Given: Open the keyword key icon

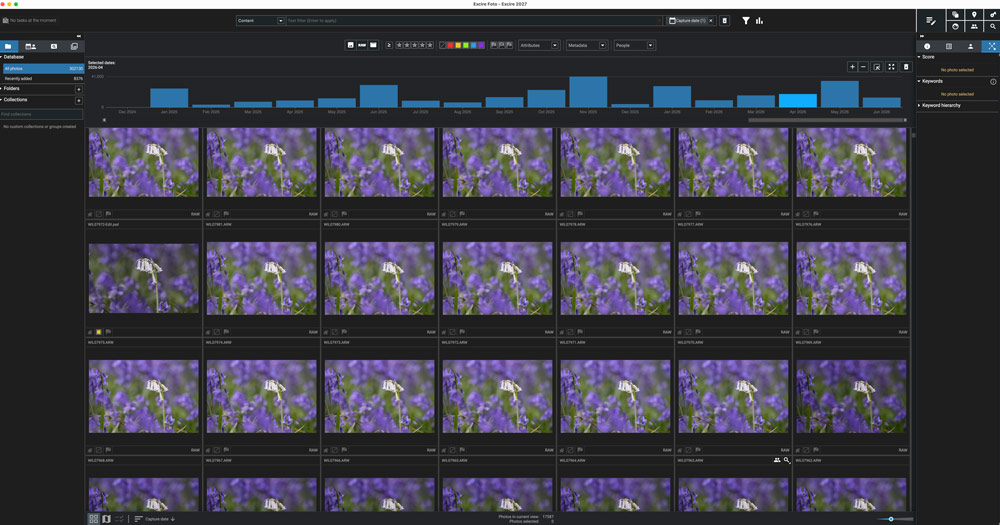Looking at the screenshot, I should tap(992, 14).
